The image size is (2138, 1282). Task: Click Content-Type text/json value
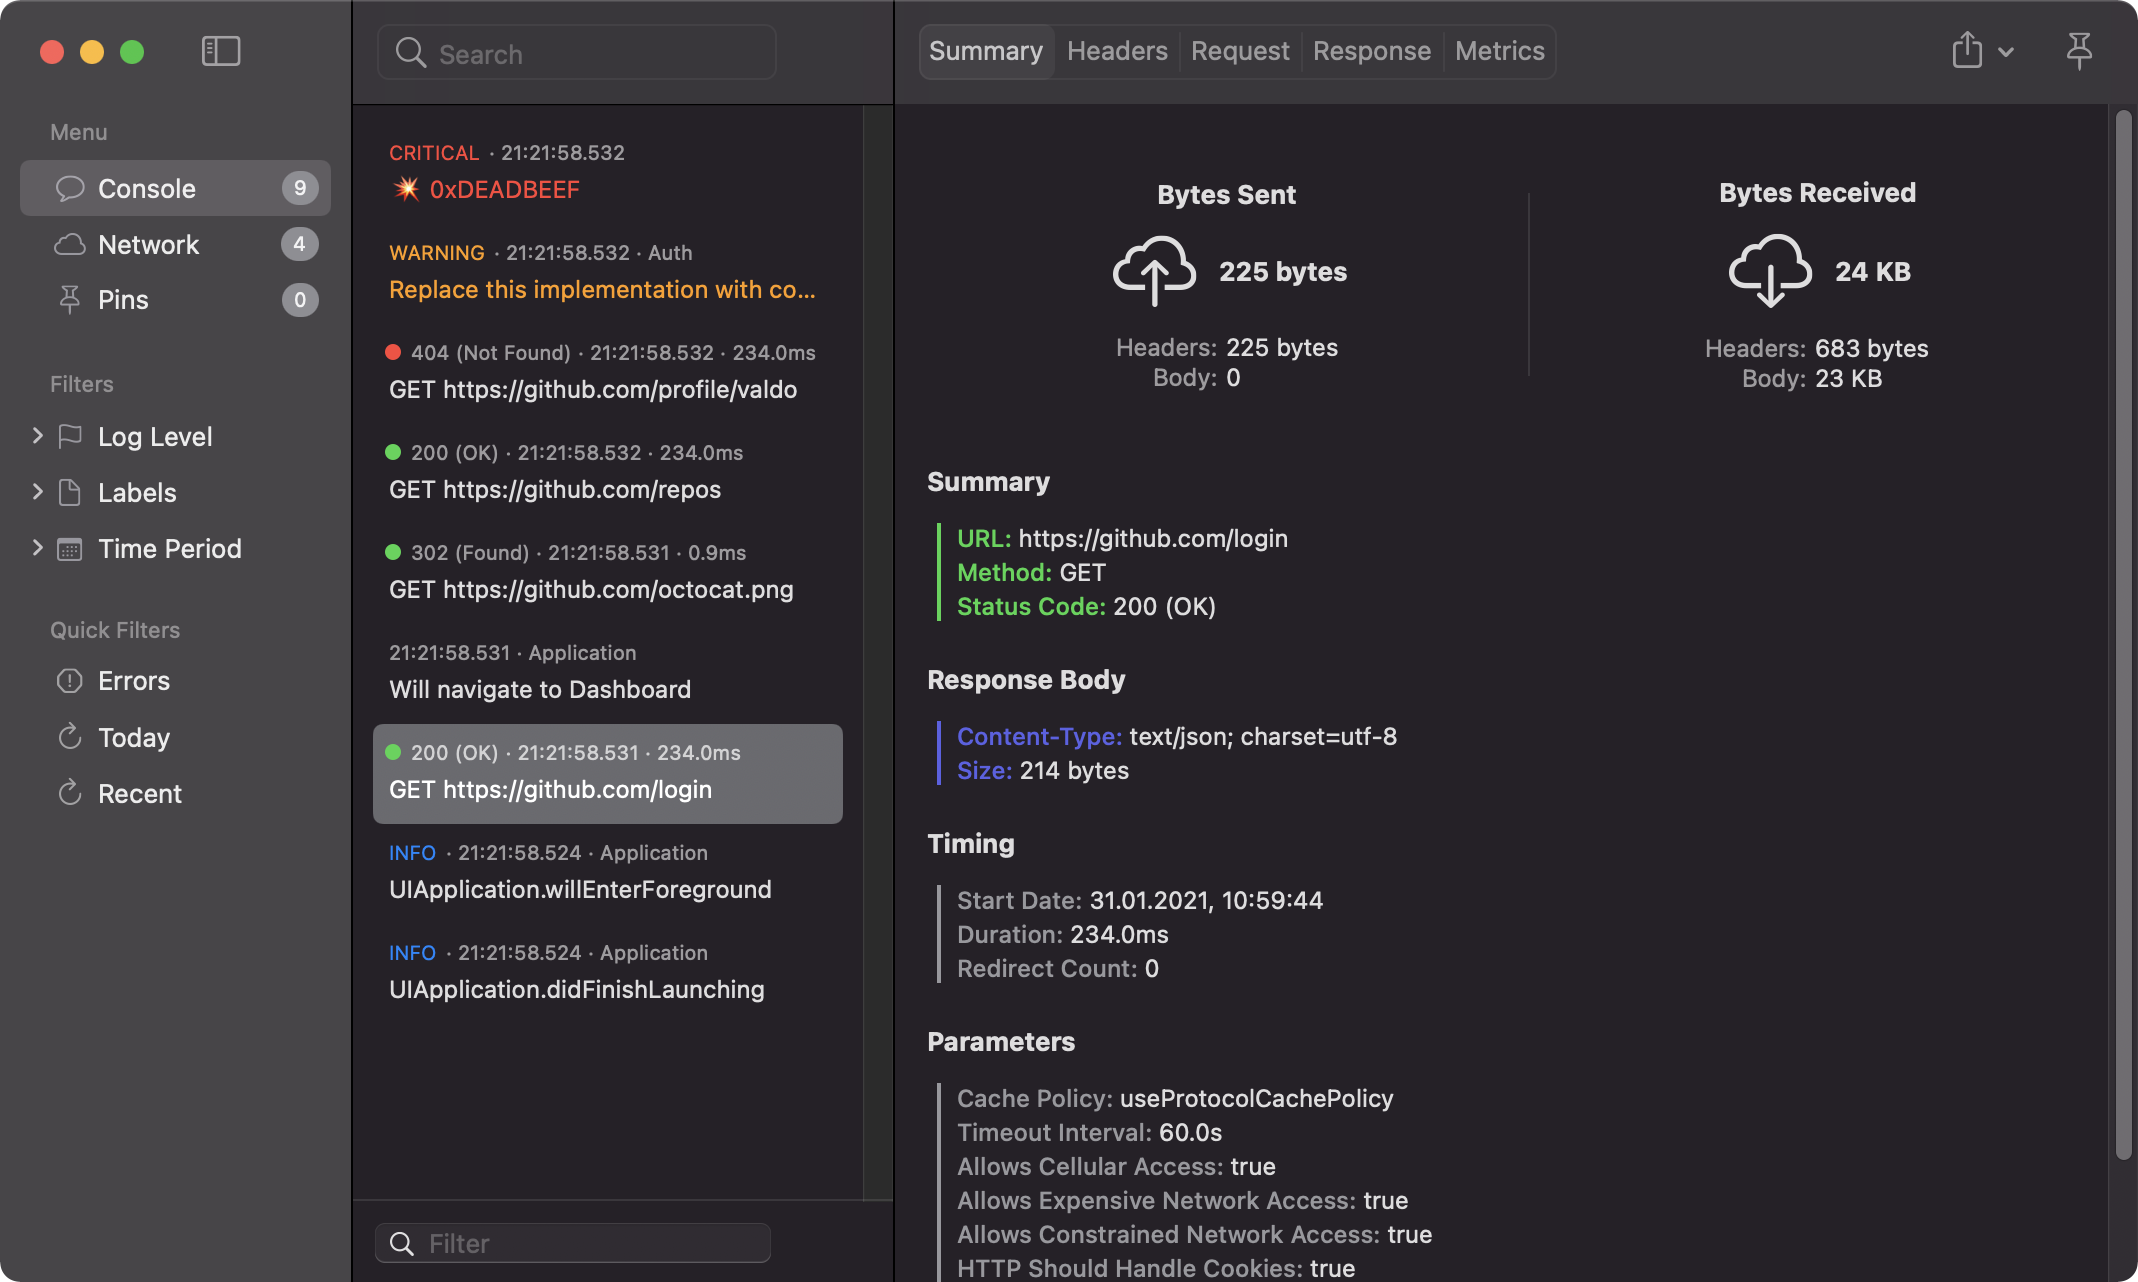coord(1263,736)
